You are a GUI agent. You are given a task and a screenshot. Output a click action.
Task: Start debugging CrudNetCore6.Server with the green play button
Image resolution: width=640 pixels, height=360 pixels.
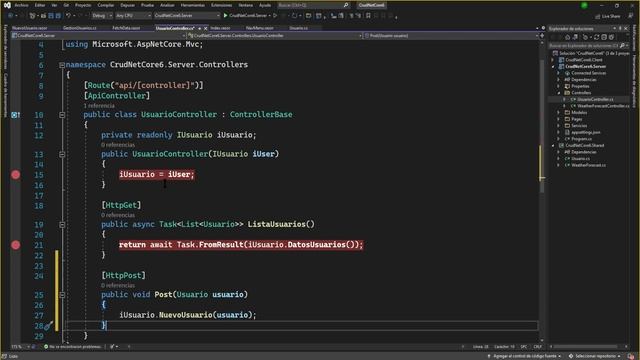[225, 16]
